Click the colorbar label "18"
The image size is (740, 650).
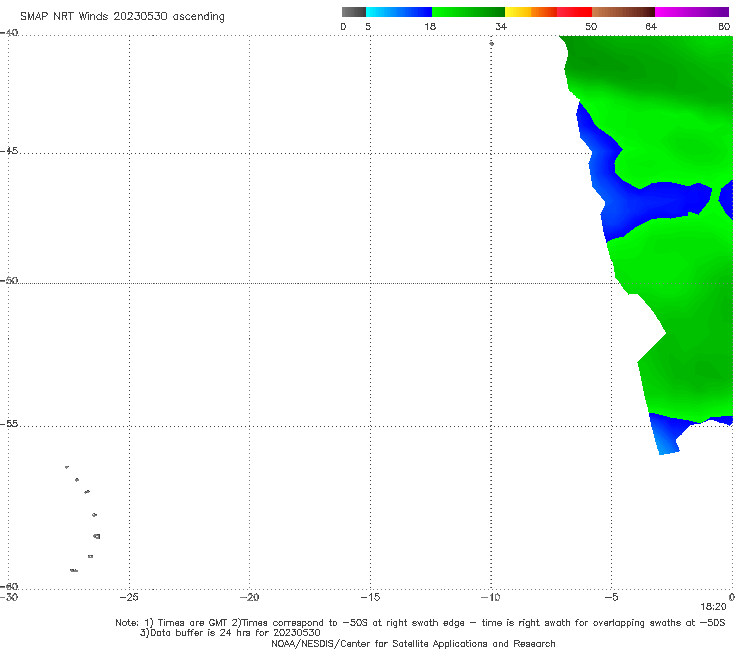tap(430, 26)
